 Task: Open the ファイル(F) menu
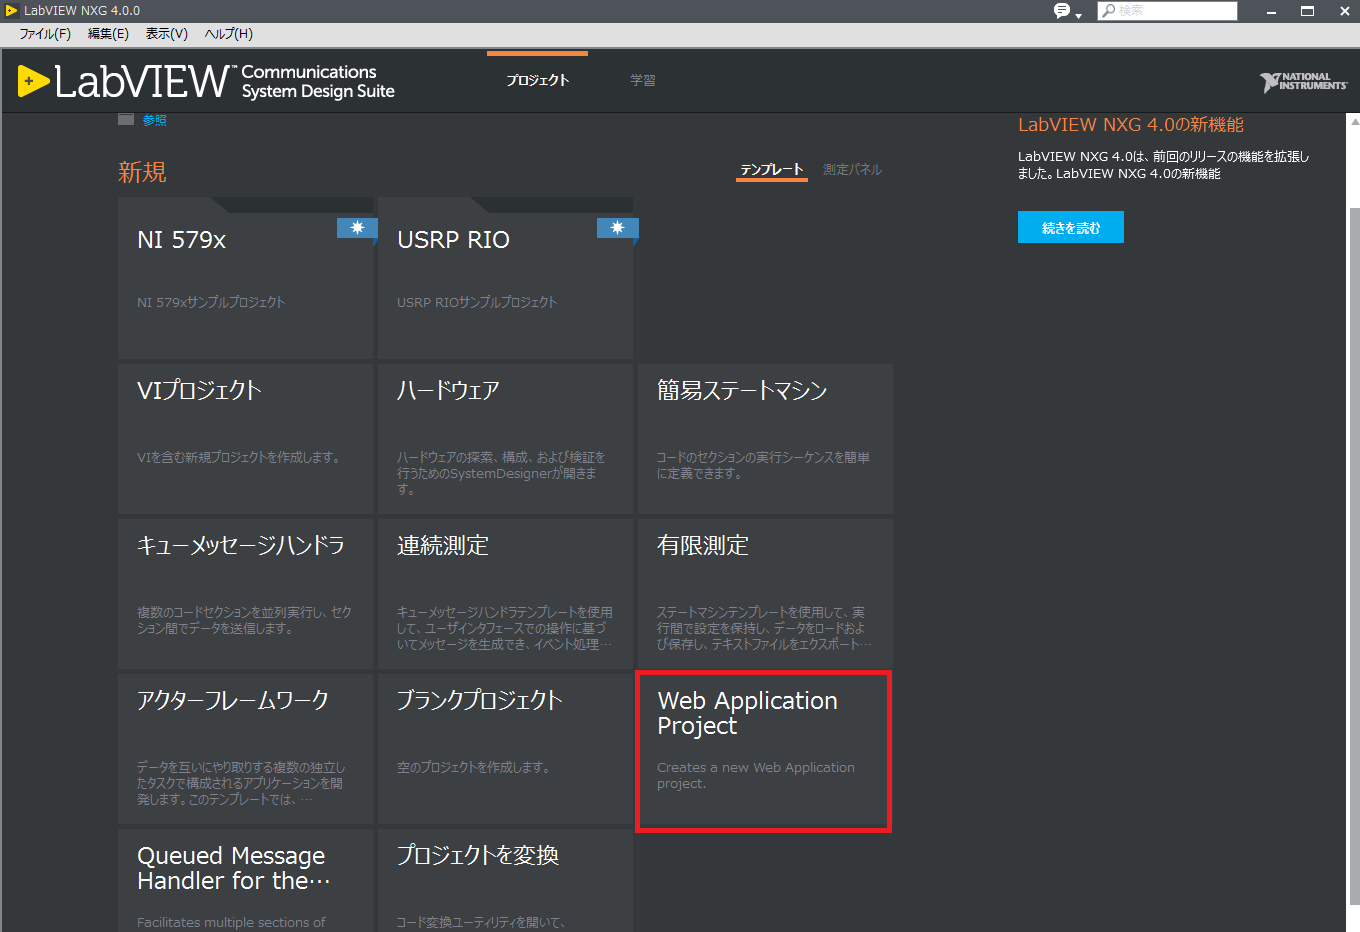(45, 34)
